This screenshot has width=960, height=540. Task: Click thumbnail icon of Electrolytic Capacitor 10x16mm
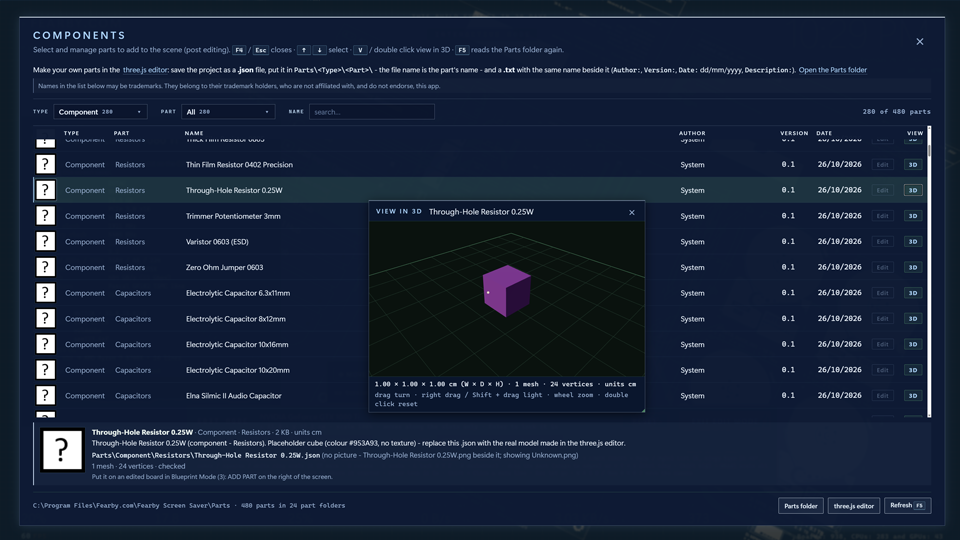tap(45, 344)
